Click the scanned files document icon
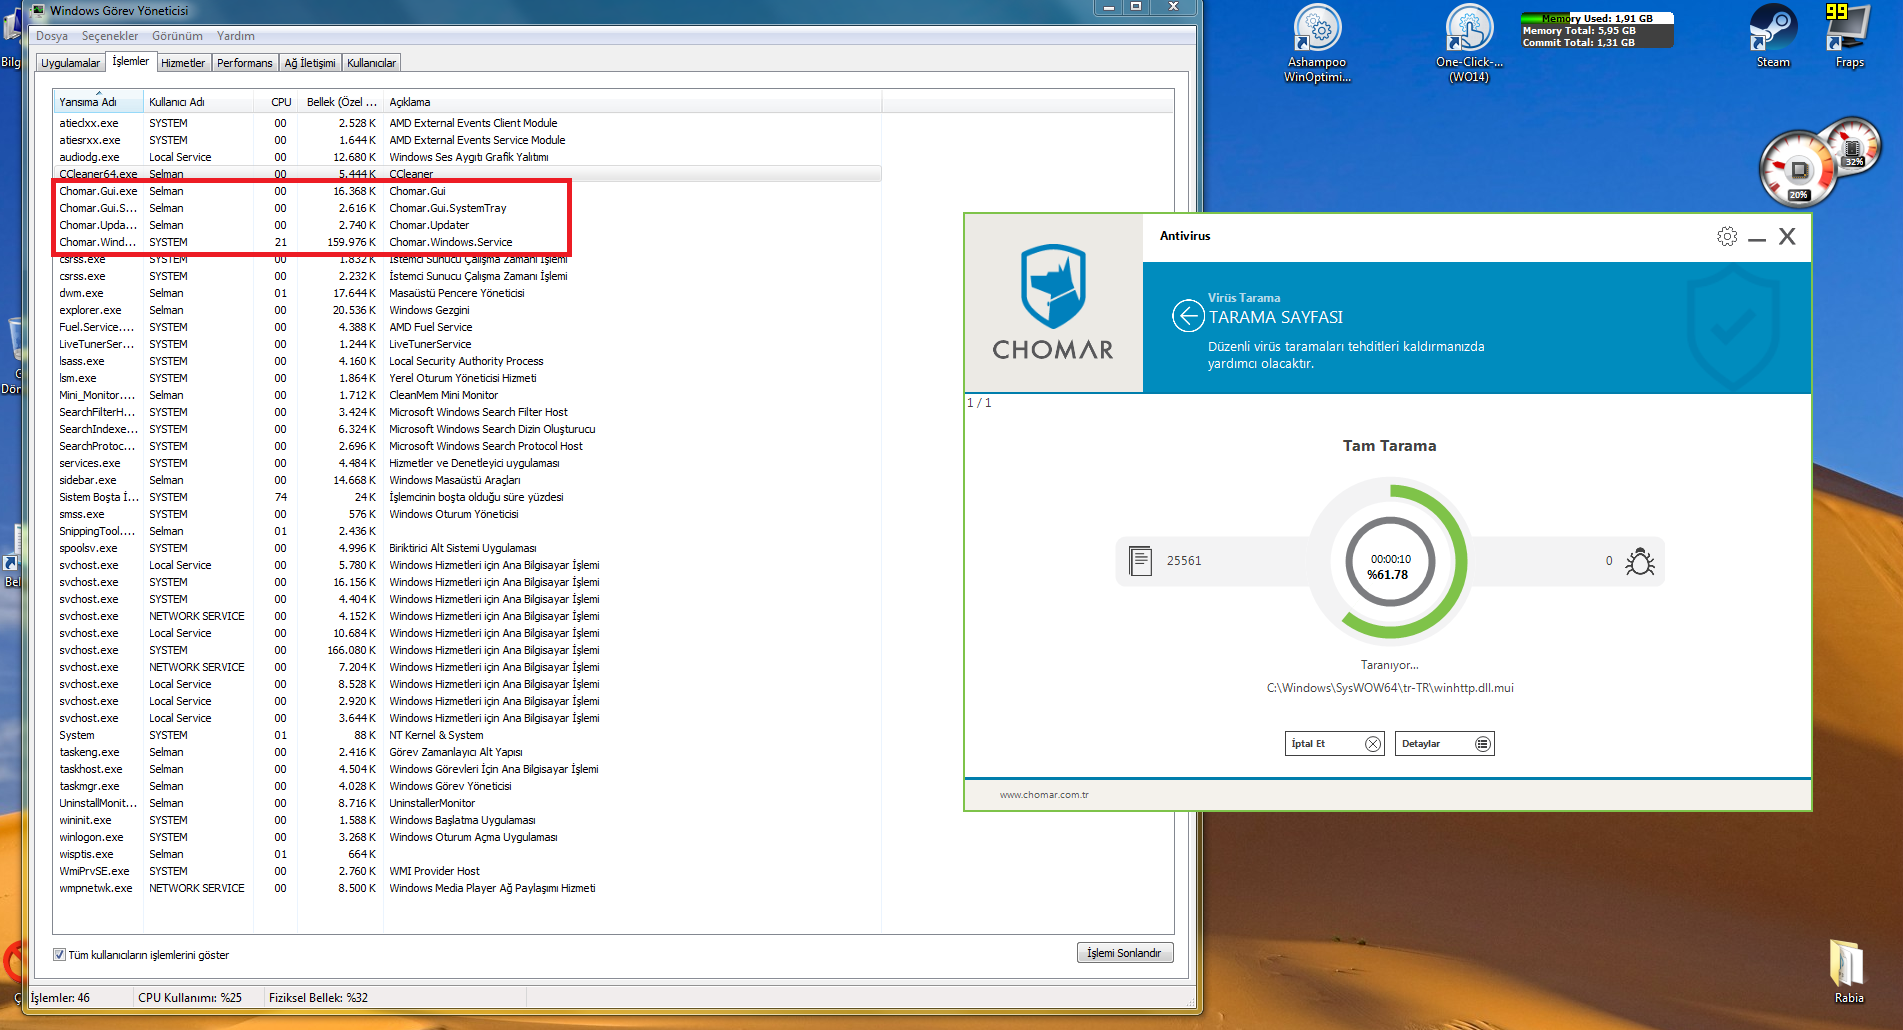 pos(1140,560)
